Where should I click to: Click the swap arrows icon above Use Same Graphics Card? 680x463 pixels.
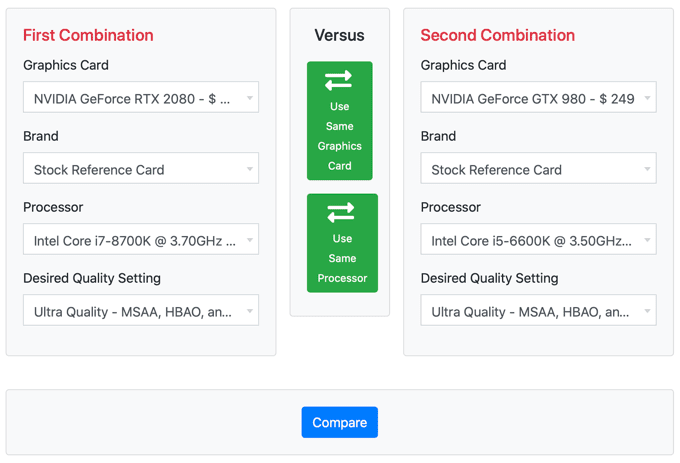coord(339,79)
